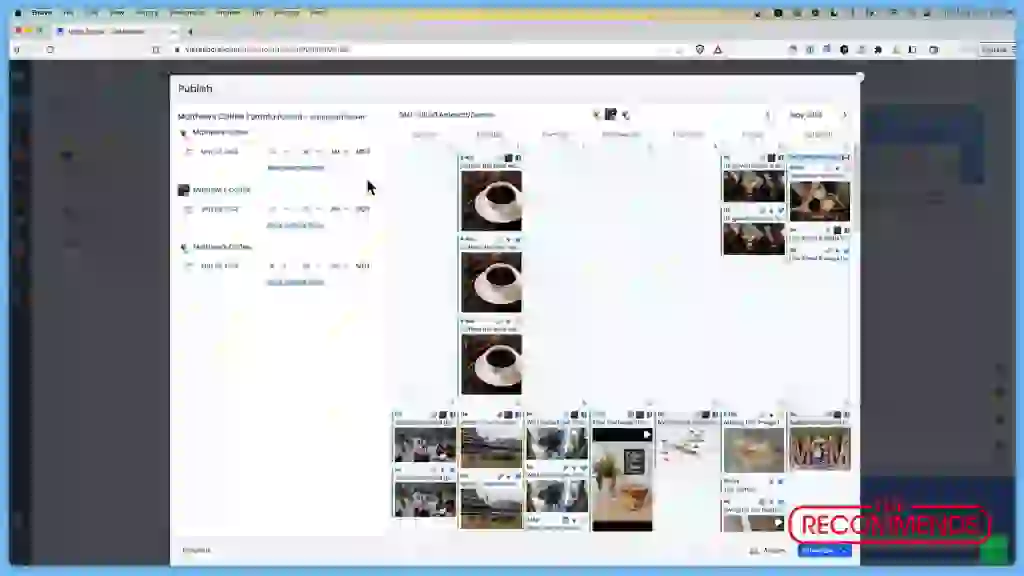Open the AM/PM dropdown in the second schedule row
1024x576 pixels.
pos(338,210)
